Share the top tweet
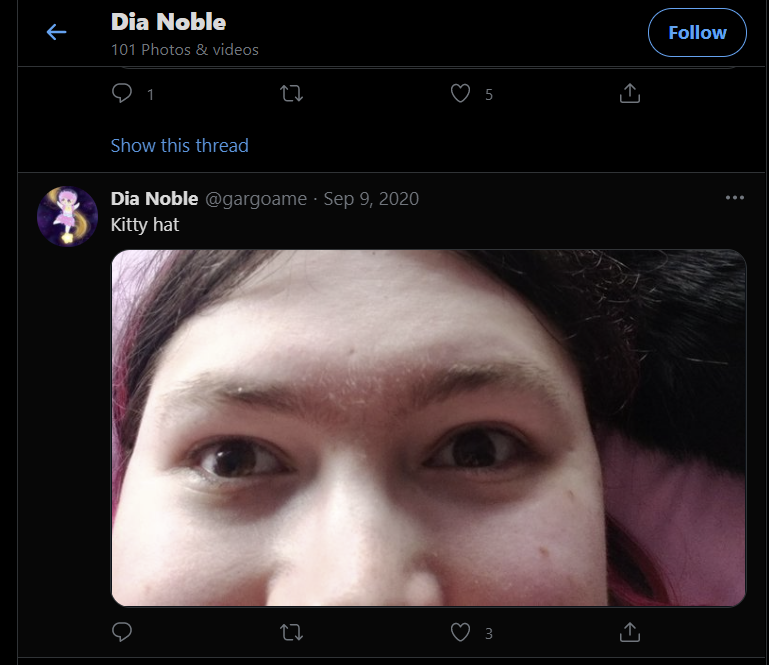Viewport: 769px width, 665px height. pyautogui.click(x=630, y=93)
